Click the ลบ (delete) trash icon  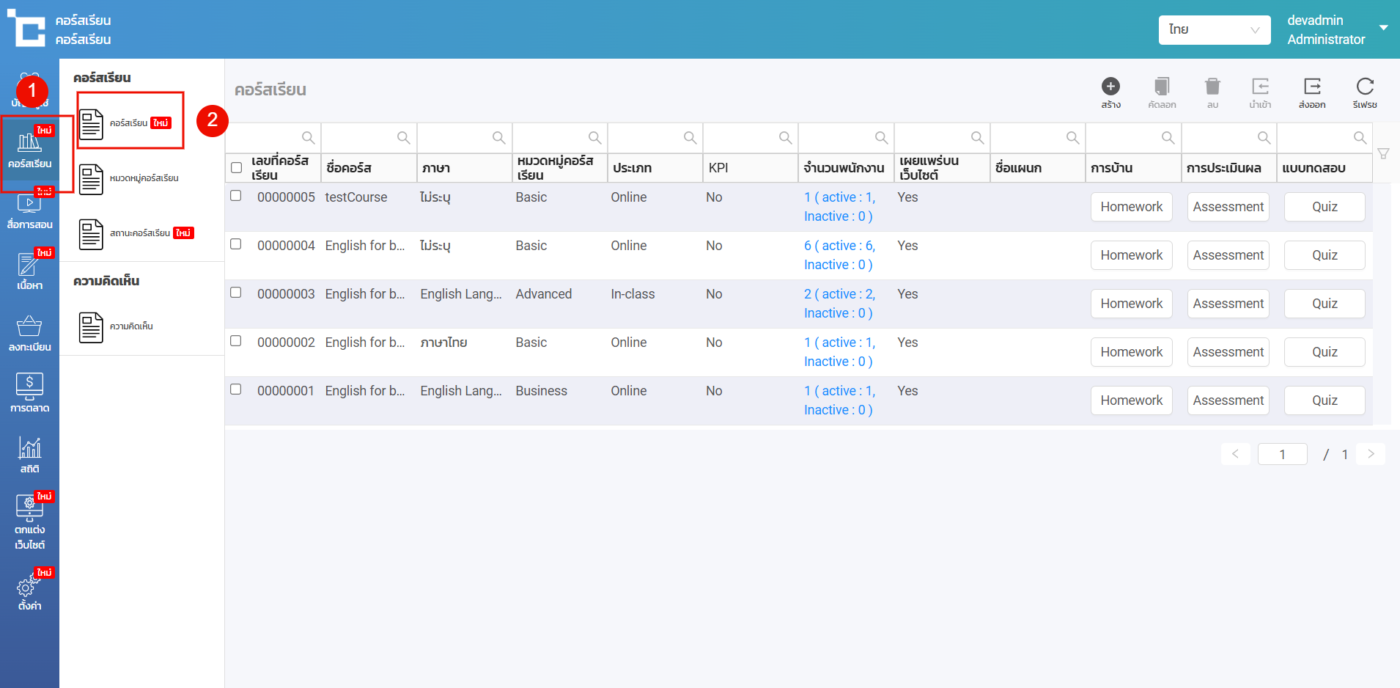click(1212, 87)
